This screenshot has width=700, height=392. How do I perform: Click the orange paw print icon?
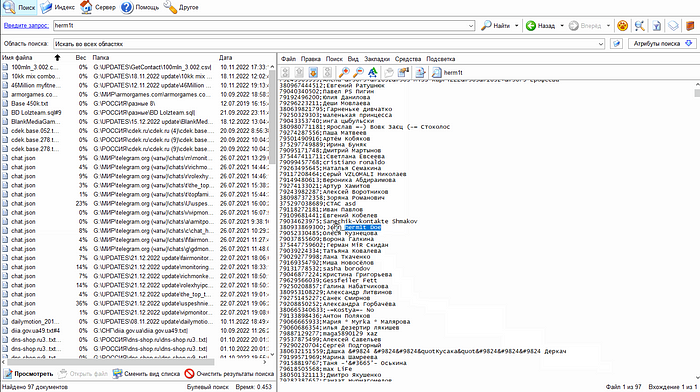pyautogui.click(x=622, y=26)
